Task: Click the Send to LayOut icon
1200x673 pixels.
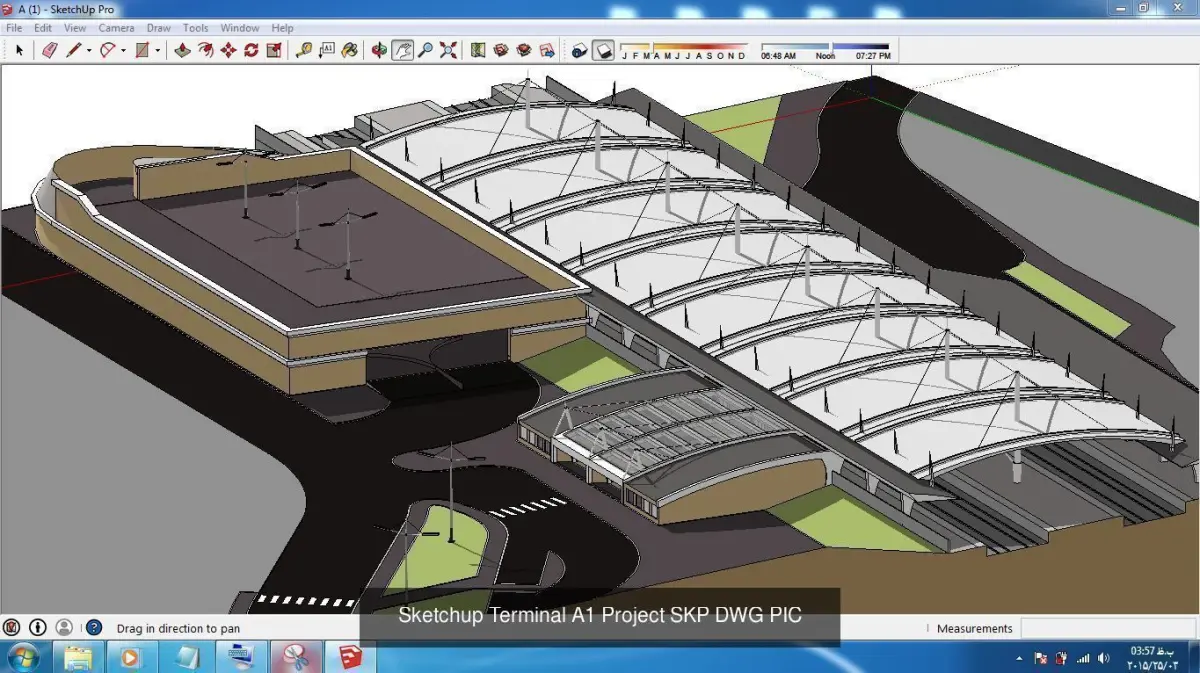Action: pyautogui.click(x=547, y=50)
